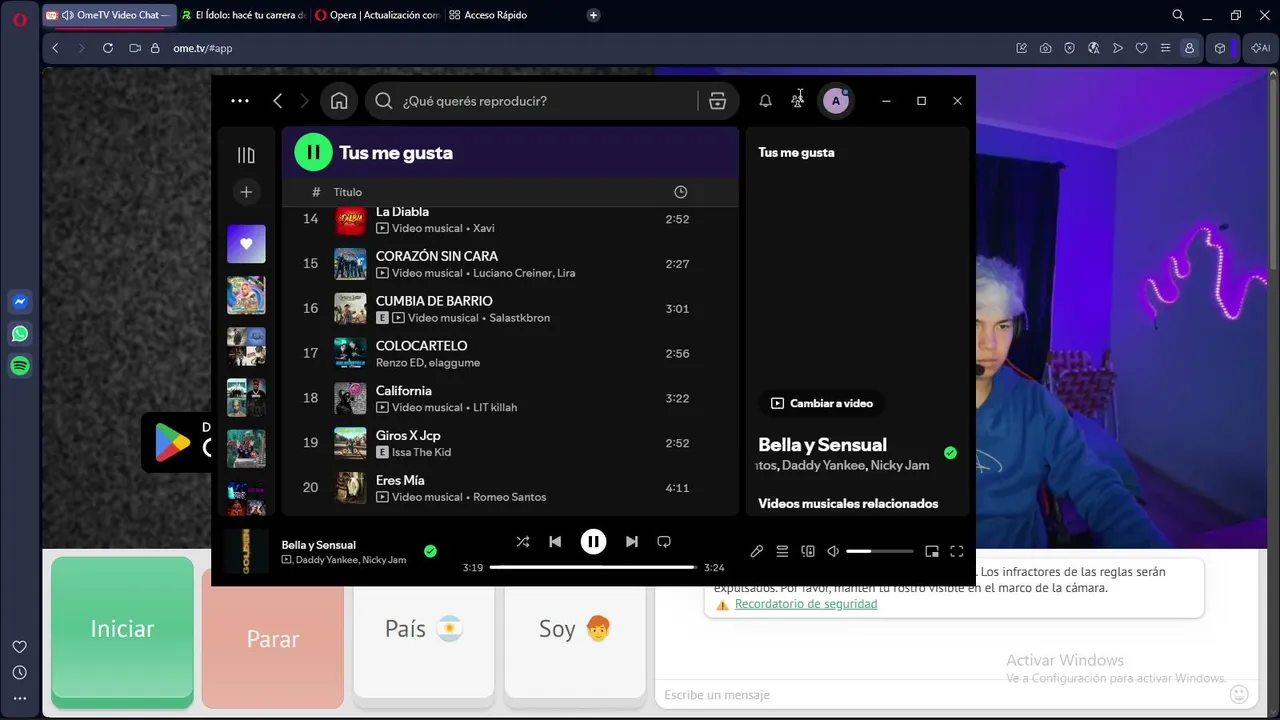Image resolution: width=1280 pixels, height=720 pixels.
Task: Sort tracks by Título column
Action: point(348,192)
